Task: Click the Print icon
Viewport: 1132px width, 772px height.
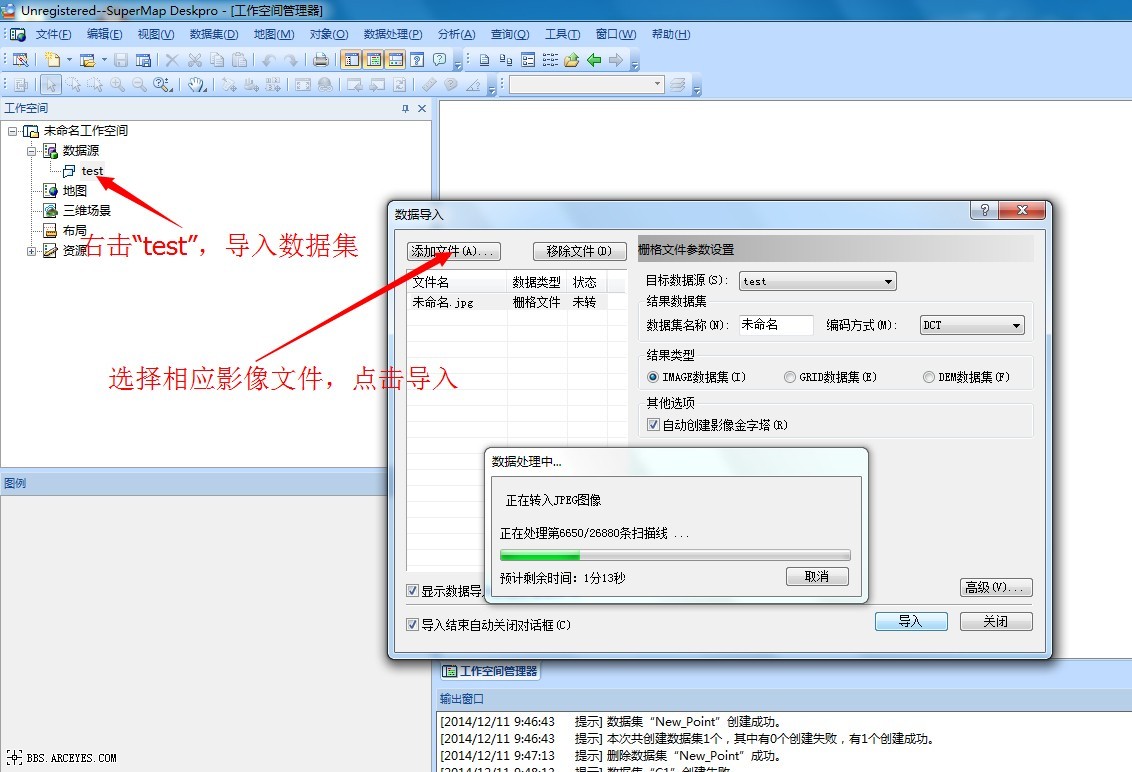Action: tap(321, 60)
